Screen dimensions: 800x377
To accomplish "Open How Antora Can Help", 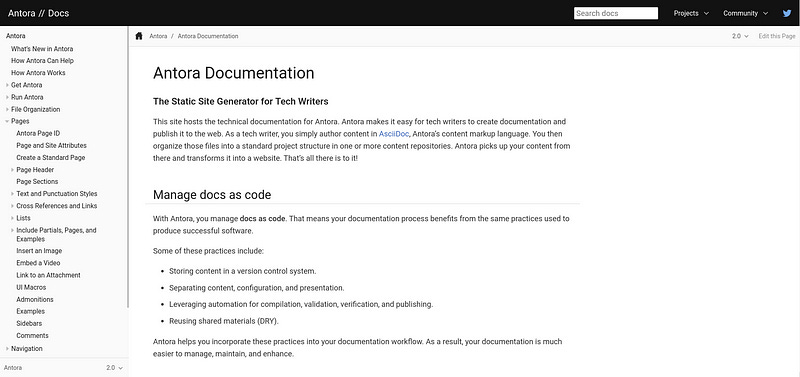I will pyautogui.click(x=42, y=61).
